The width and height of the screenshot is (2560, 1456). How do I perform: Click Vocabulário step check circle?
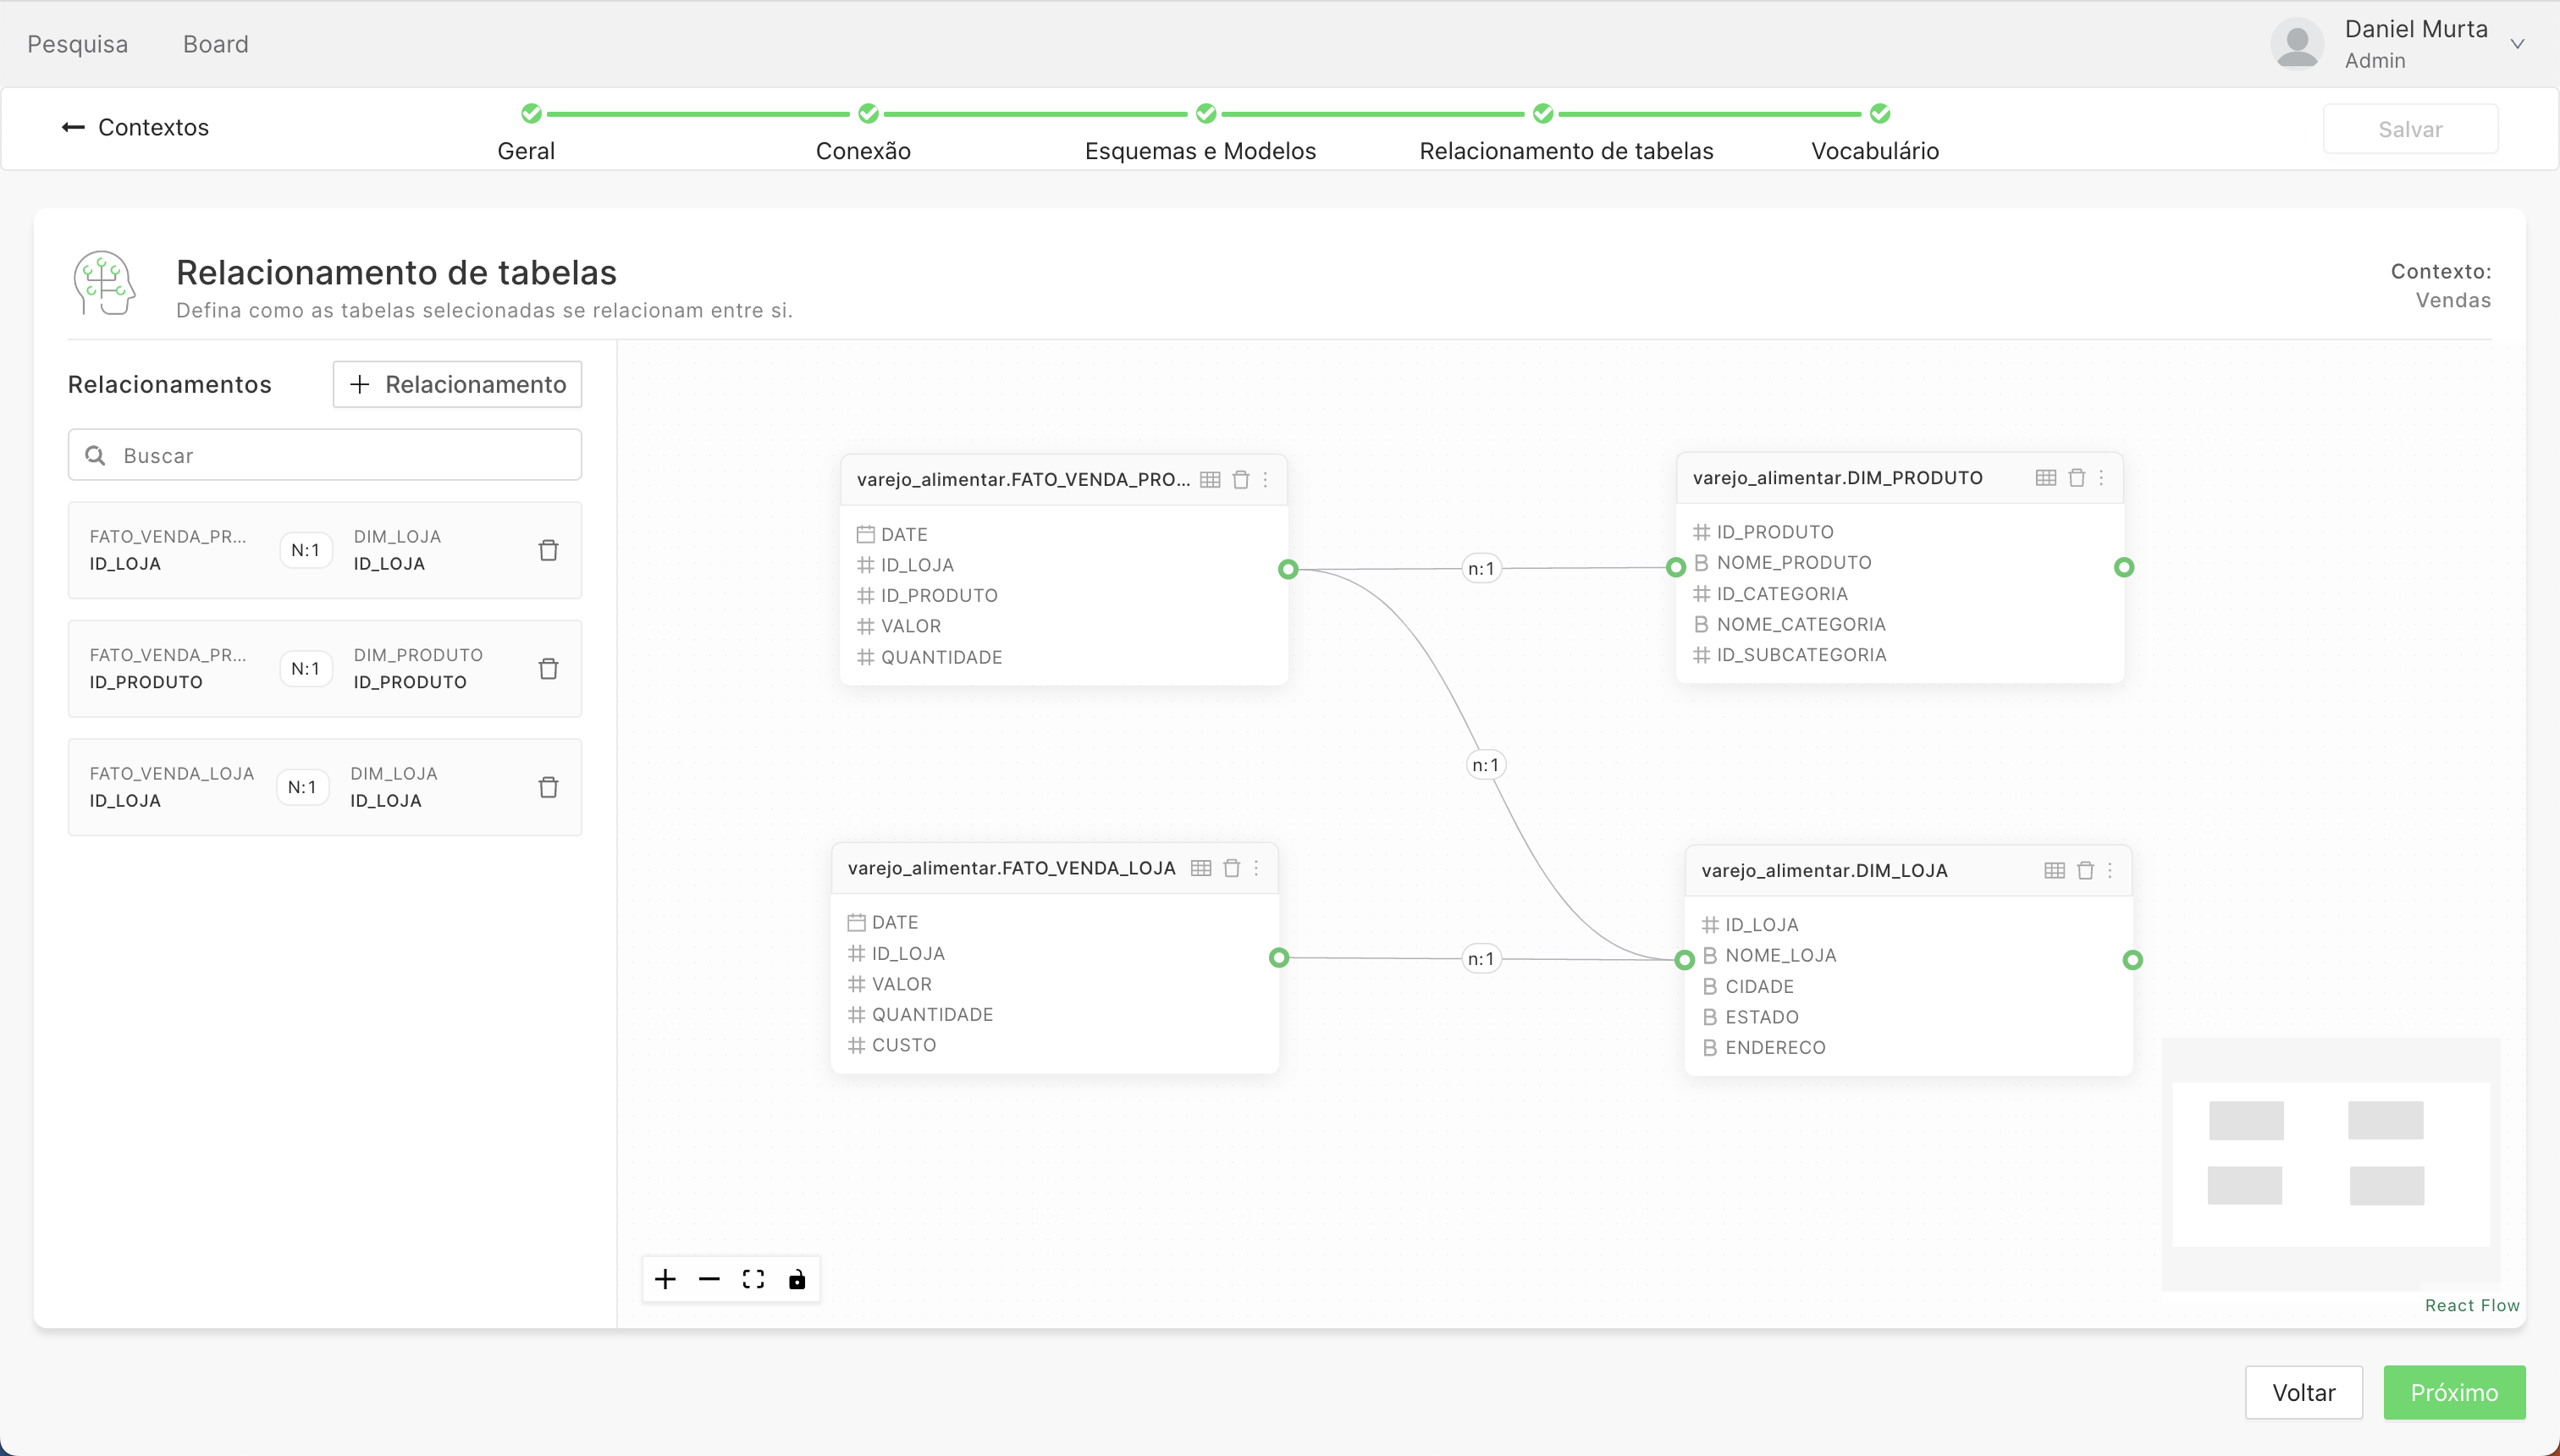(x=1880, y=113)
